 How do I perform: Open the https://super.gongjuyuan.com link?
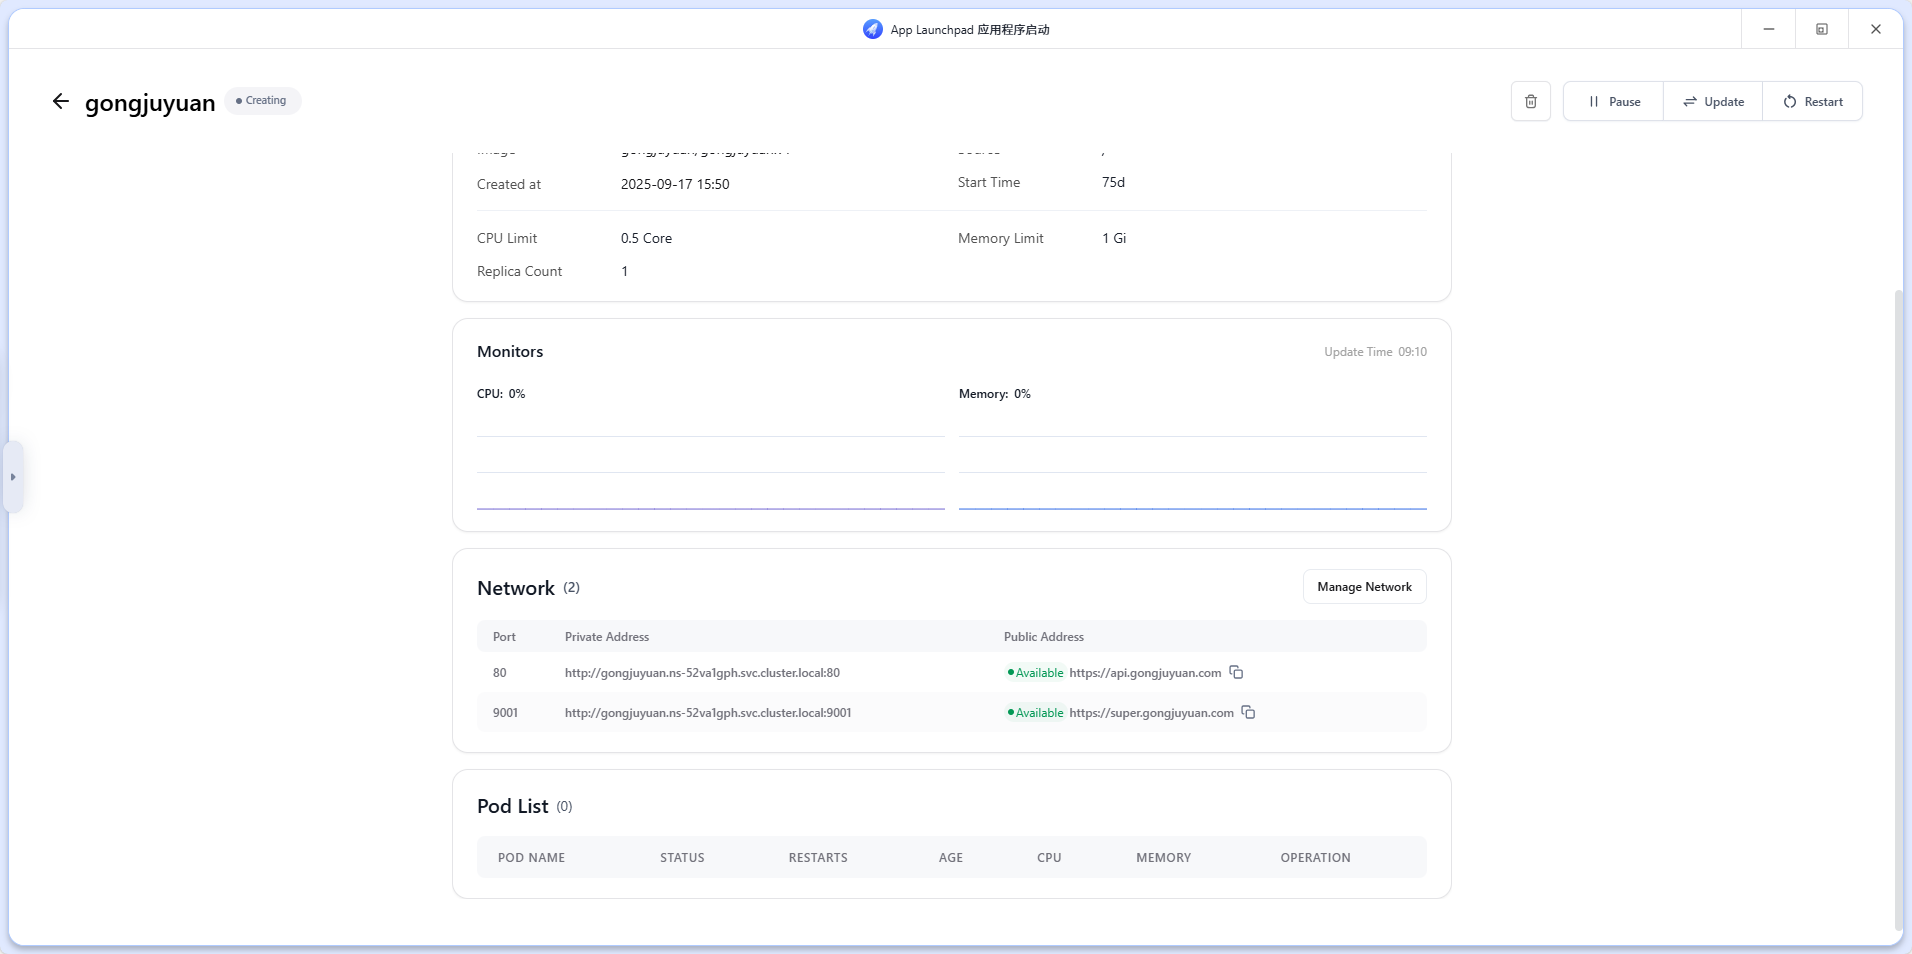pyautogui.click(x=1150, y=713)
